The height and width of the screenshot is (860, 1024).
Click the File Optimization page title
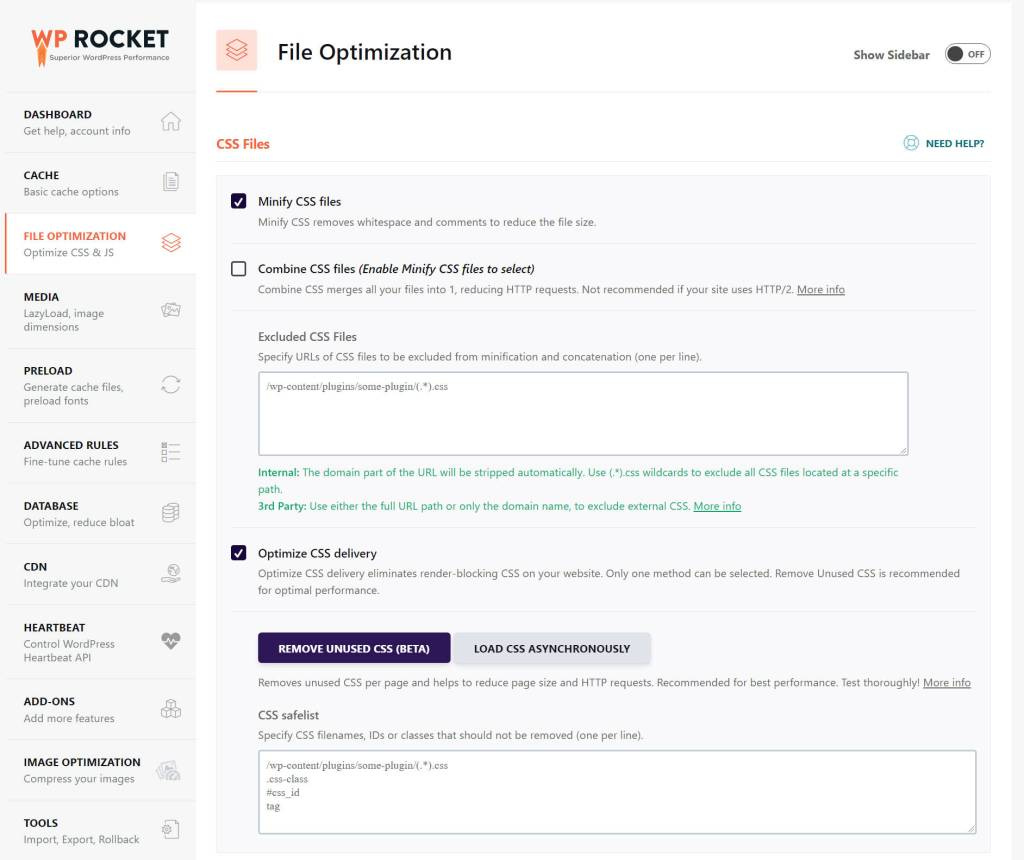(364, 52)
